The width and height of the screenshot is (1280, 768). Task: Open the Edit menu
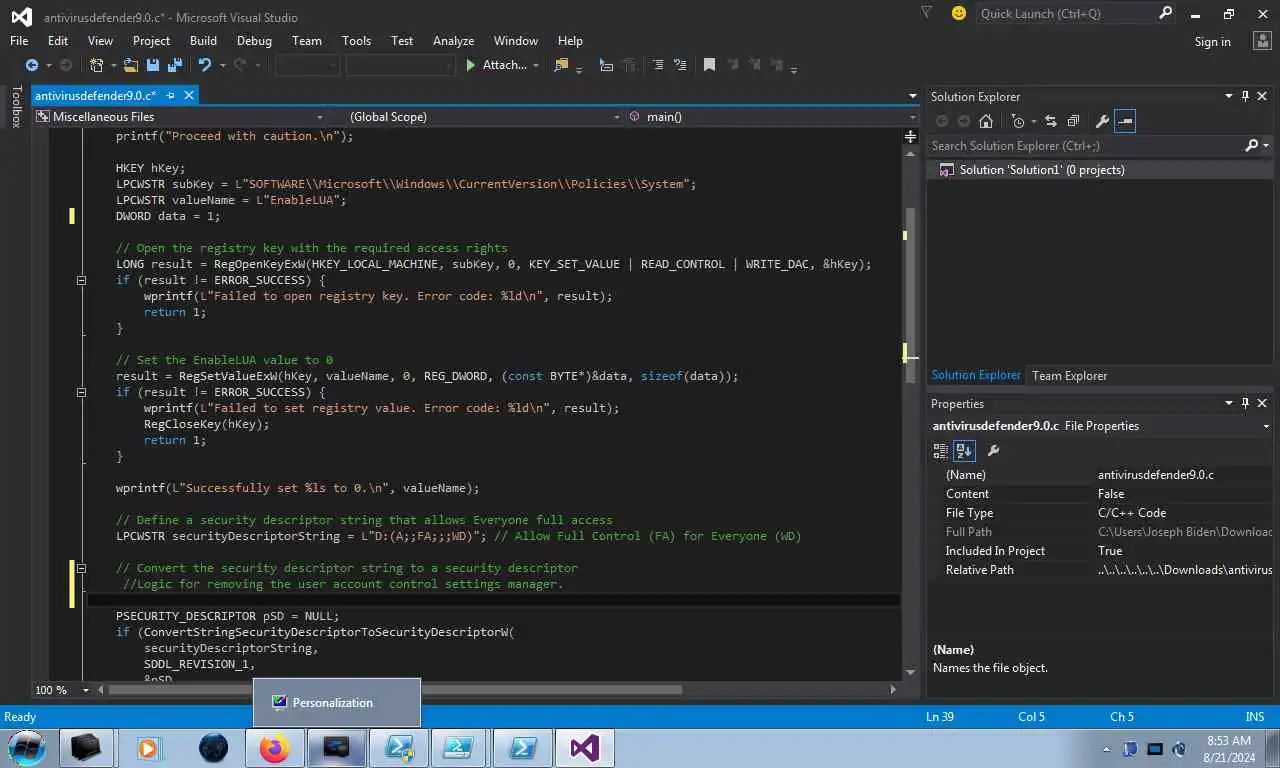(x=58, y=41)
